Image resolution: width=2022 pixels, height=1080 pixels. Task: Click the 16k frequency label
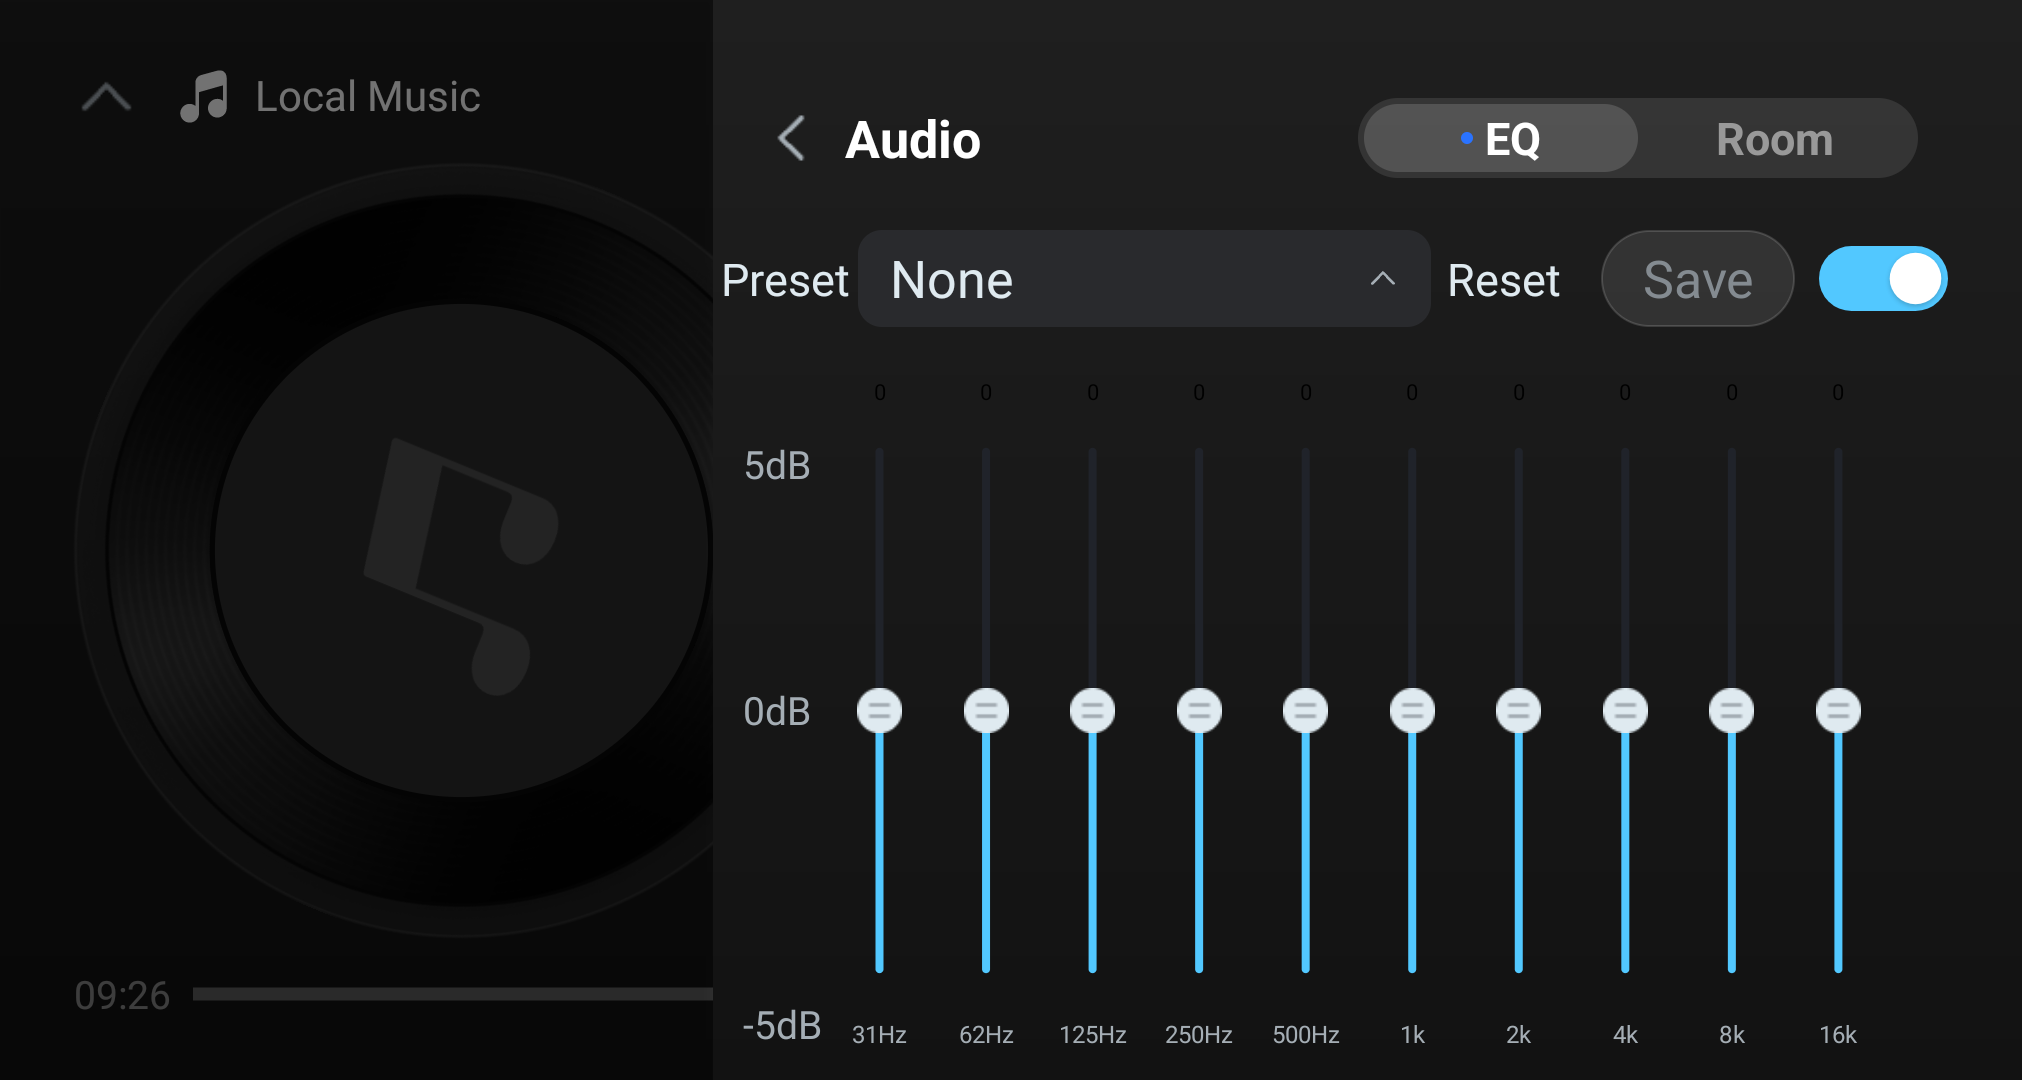1838,1035
